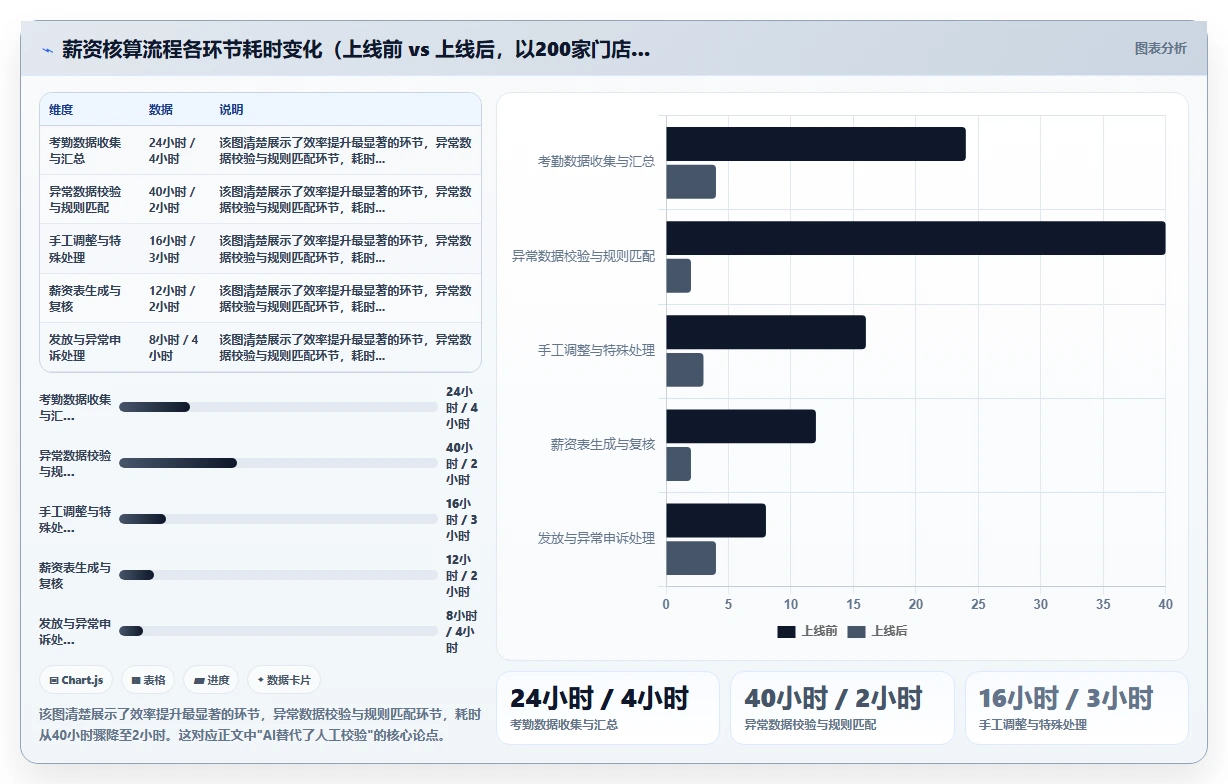
Task: Click the x-axis tick value 10
Action: (791, 604)
